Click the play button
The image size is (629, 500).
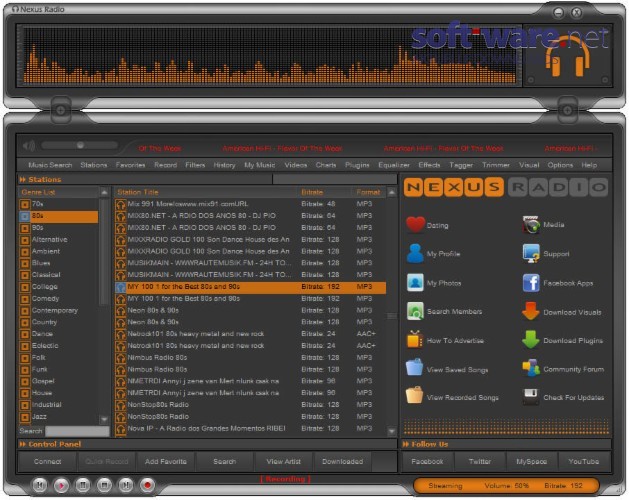(61, 485)
